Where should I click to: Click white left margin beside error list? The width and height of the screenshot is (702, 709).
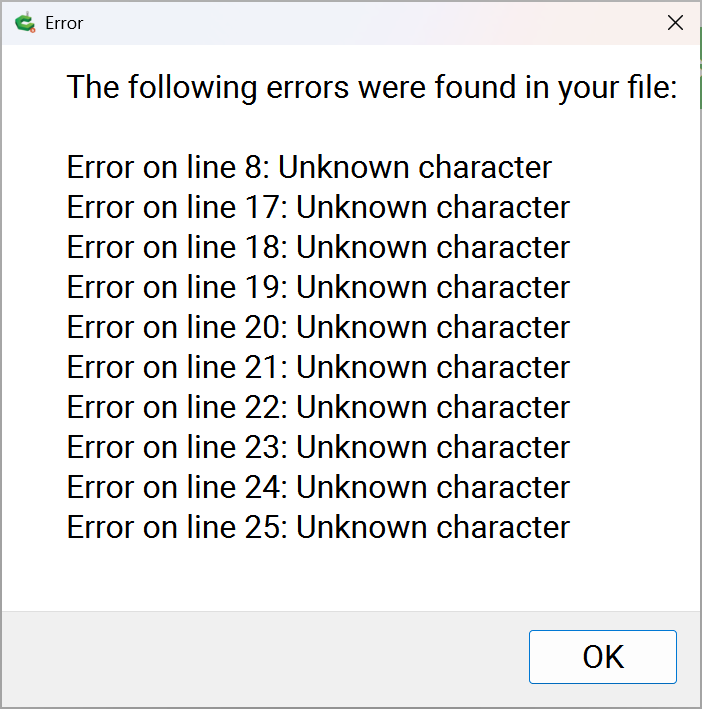click(x=33, y=350)
